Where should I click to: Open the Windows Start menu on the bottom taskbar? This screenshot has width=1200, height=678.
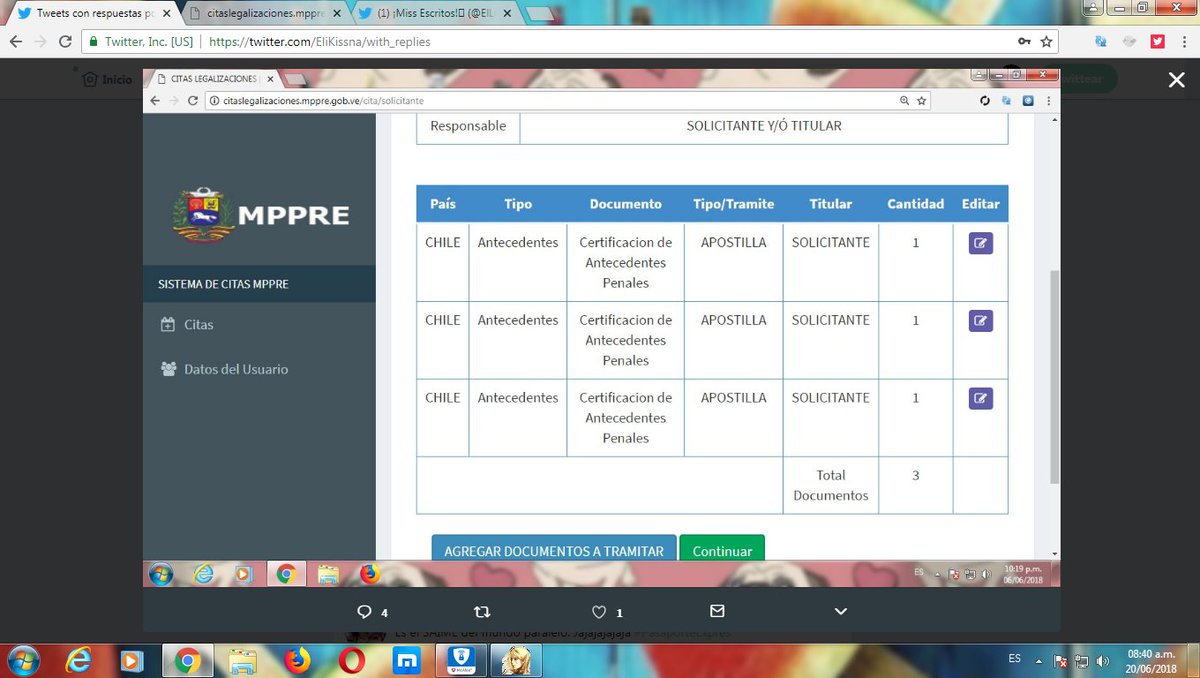[x=22, y=660]
